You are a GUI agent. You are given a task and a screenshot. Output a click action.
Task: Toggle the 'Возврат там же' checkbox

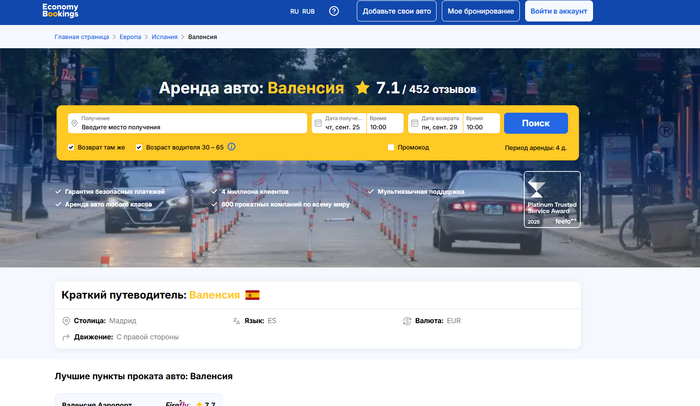(71, 147)
